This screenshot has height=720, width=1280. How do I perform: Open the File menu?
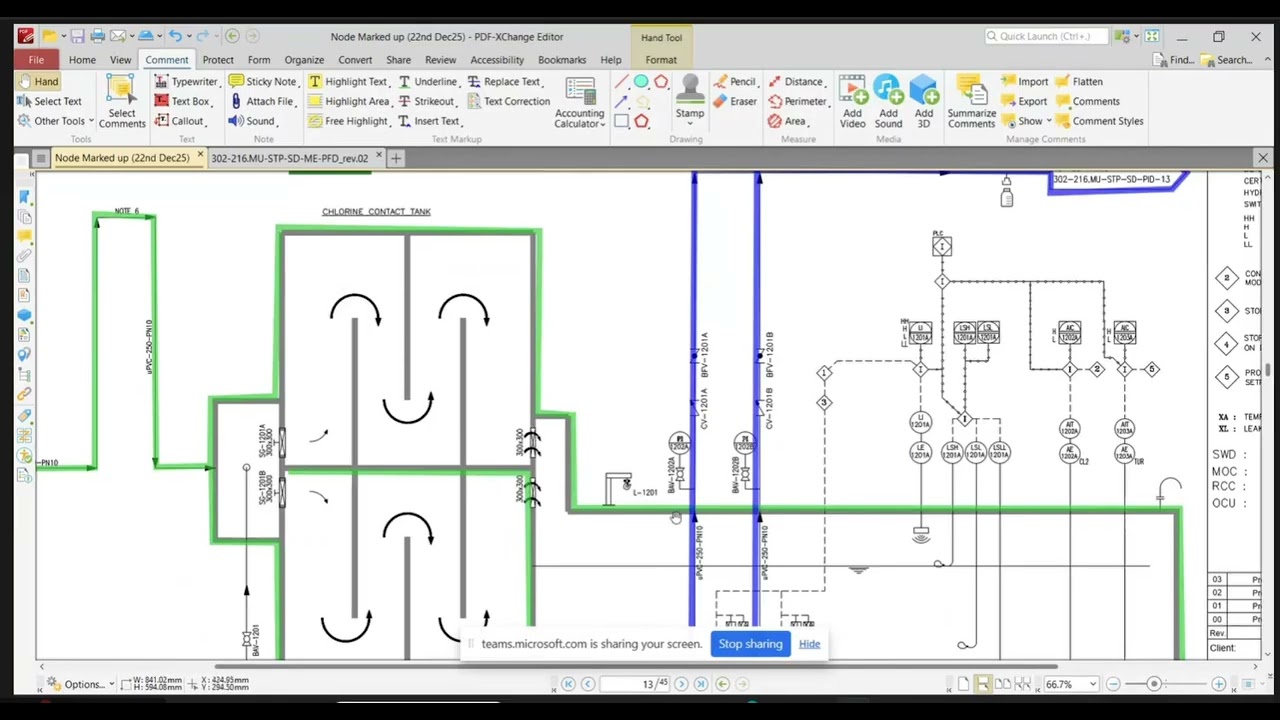point(36,60)
